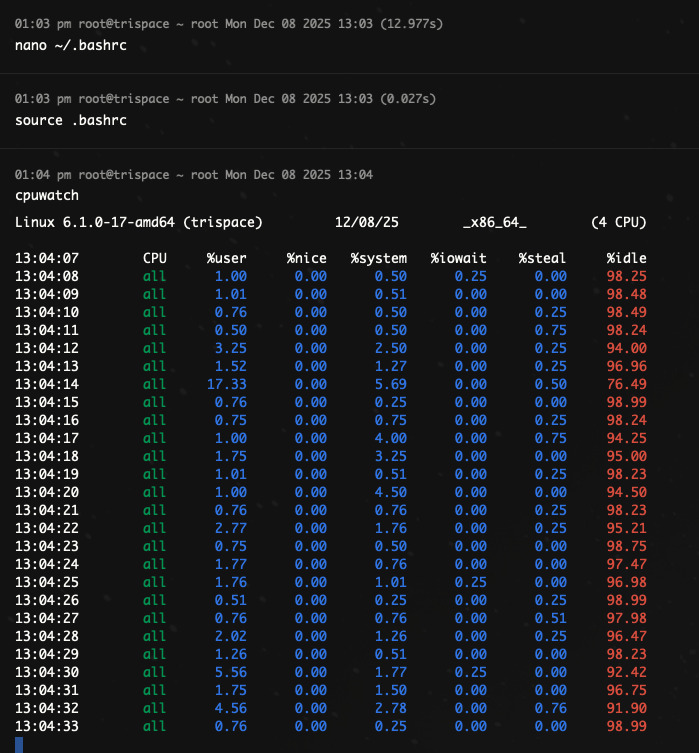Click the %idle value 97.47
Screen dimensions: 699x753
tap(627, 564)
